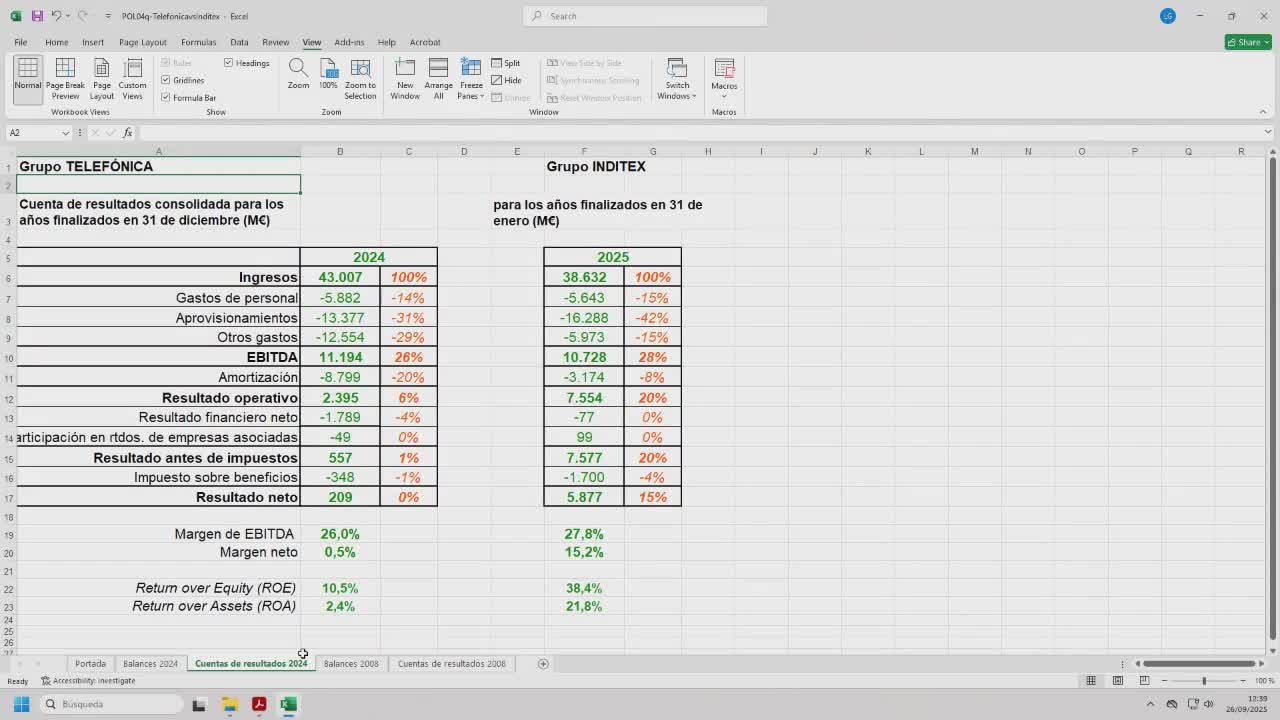Image resolution: width=1280 pixels, height=720 pixels.
Task: Open Task View on taskbar
Action: (x=199, y=704)
